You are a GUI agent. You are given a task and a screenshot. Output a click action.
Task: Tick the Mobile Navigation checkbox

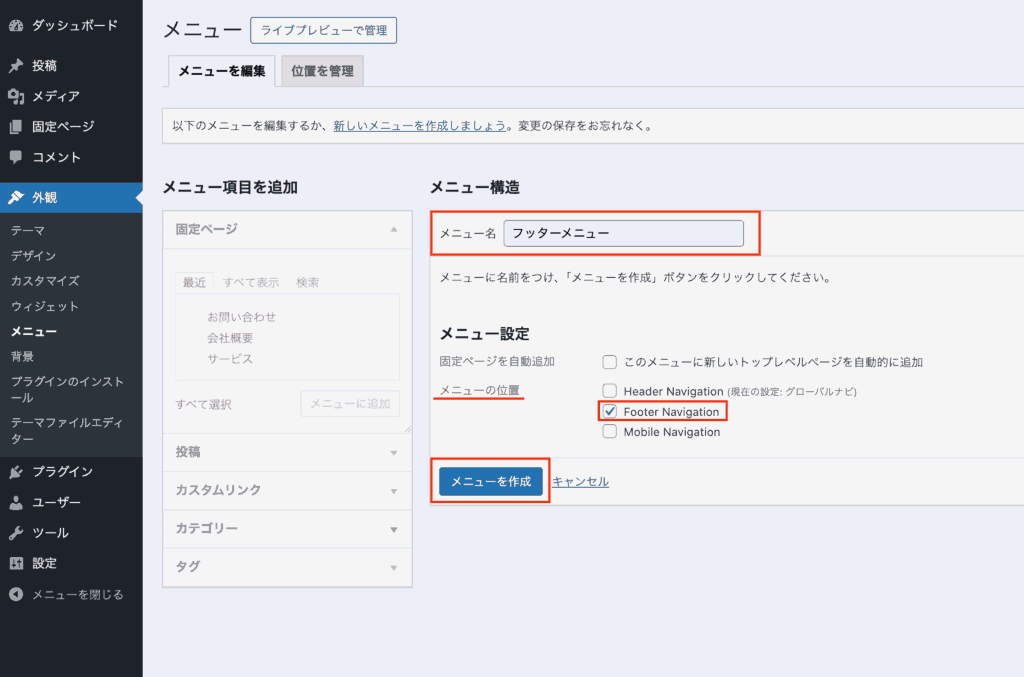610,432
